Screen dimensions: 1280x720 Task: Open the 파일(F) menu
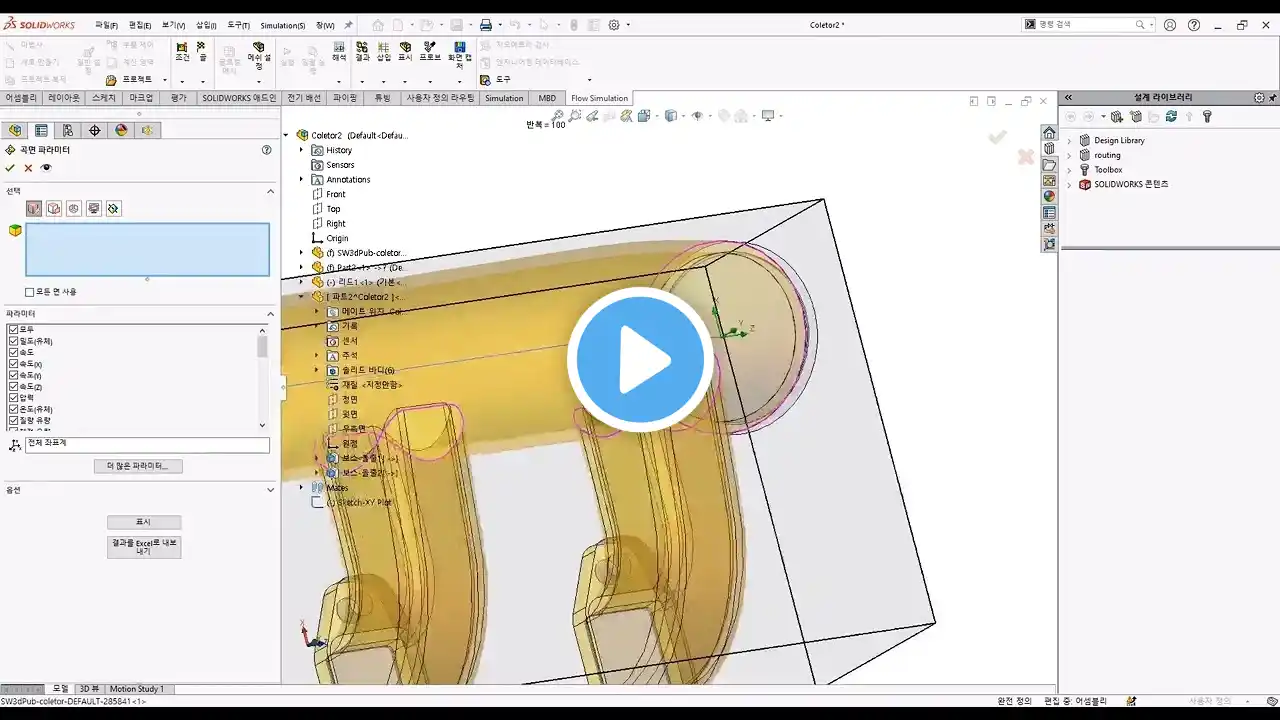pos(106,25)
